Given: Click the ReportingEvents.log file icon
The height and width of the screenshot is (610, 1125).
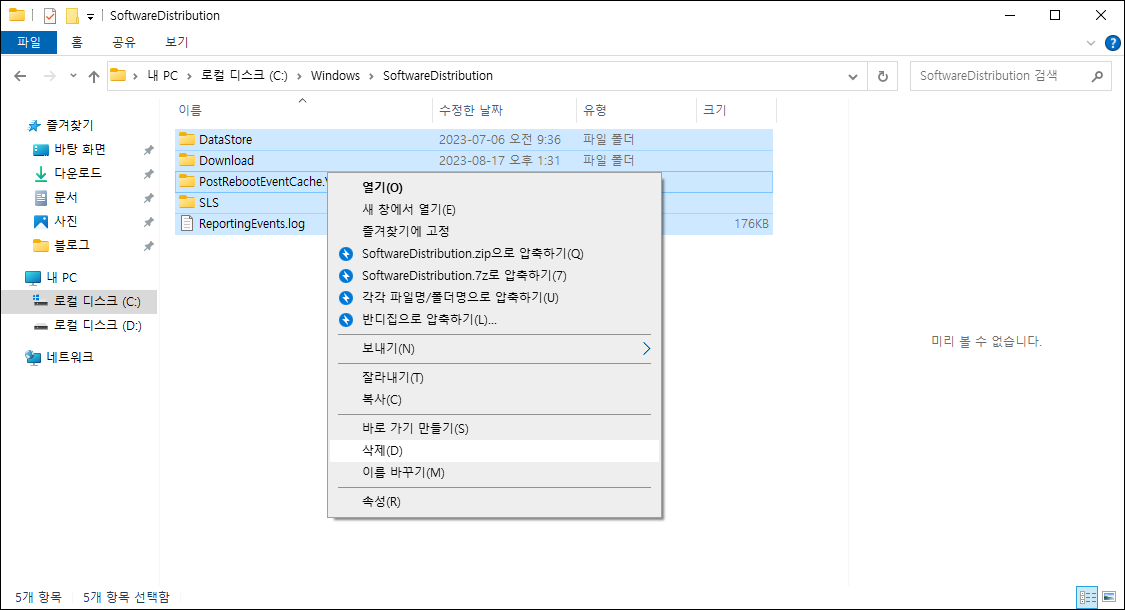Looking at the screenshot, I should pyautogui.click(x=187, y=223).
